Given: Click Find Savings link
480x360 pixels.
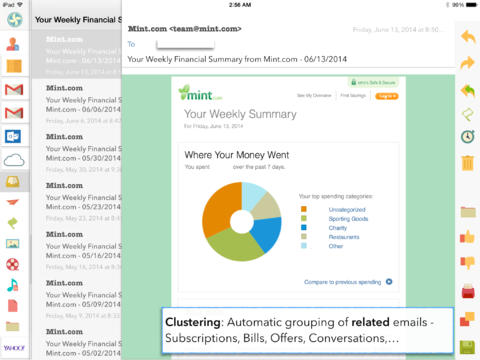Looking at the screenshot, I should (x=353, y=96).
